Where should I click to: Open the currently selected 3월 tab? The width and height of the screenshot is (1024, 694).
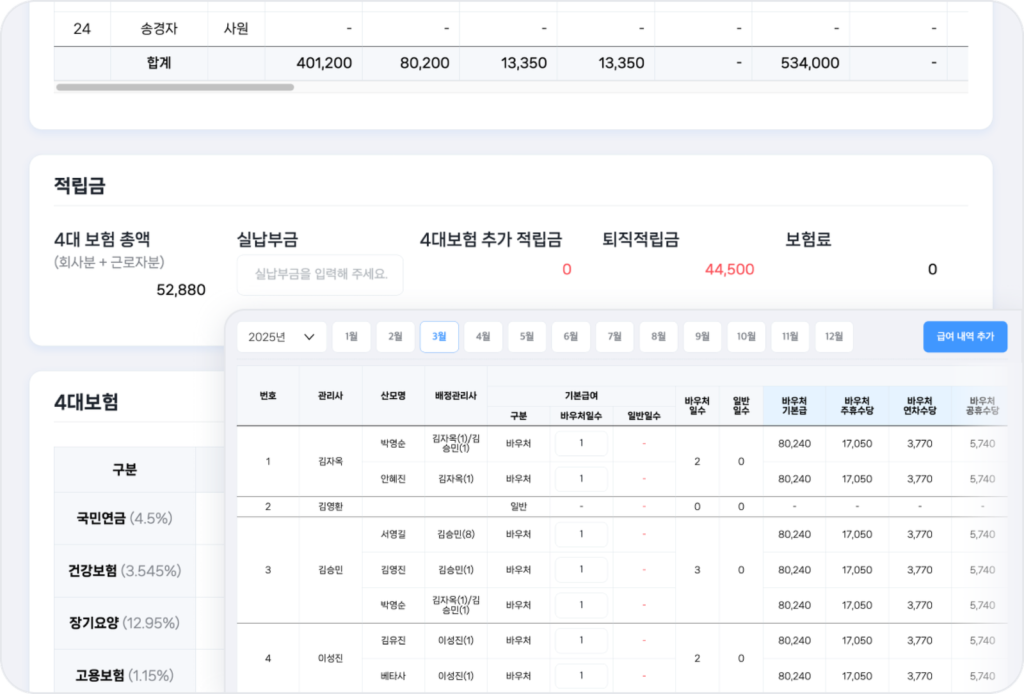click(439, 337)
